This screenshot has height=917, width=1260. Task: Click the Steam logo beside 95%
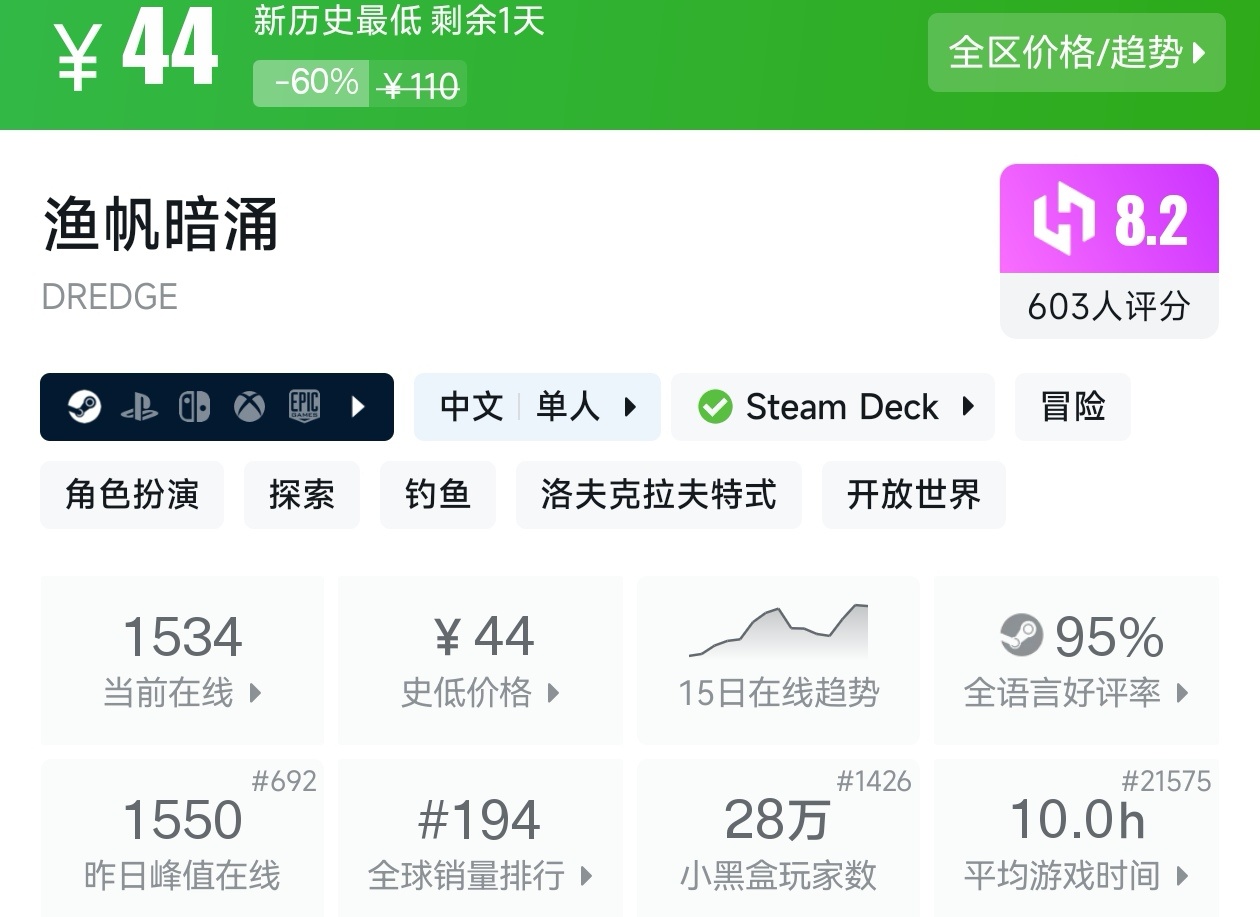pyautogui.click(x=1021, y=634)
